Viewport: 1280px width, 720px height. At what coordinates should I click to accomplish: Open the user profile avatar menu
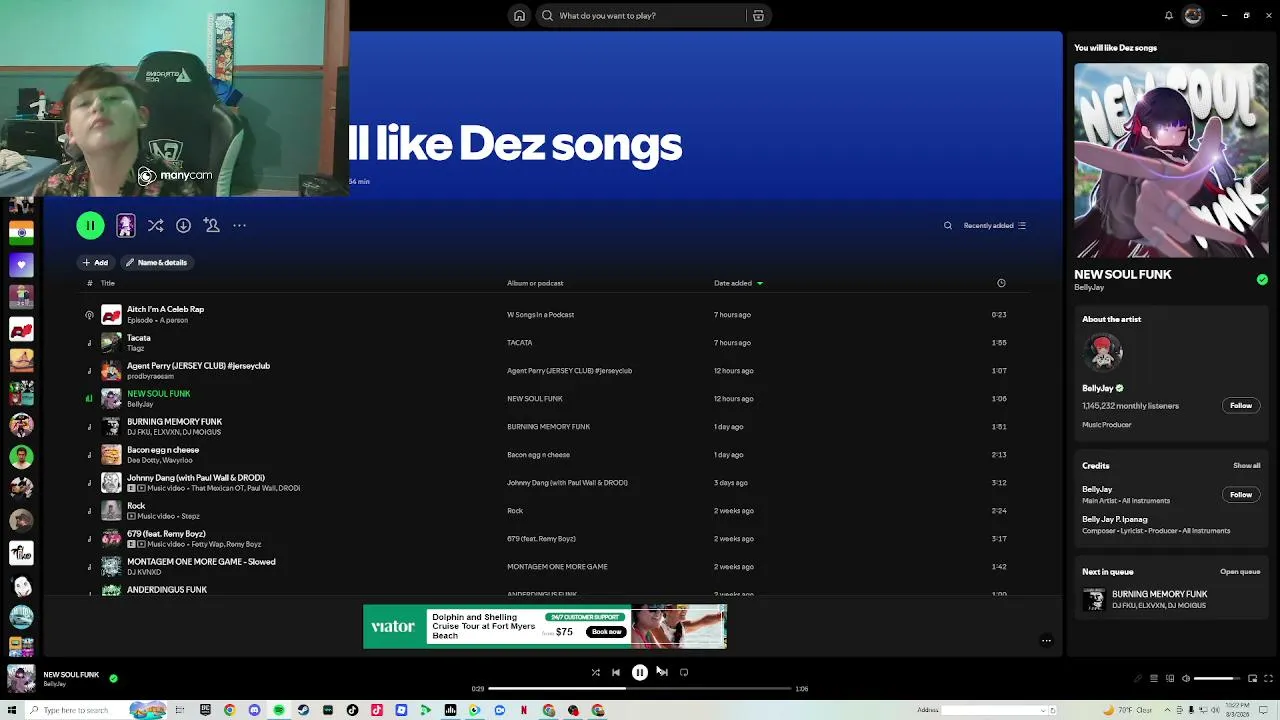[1193, 15]
